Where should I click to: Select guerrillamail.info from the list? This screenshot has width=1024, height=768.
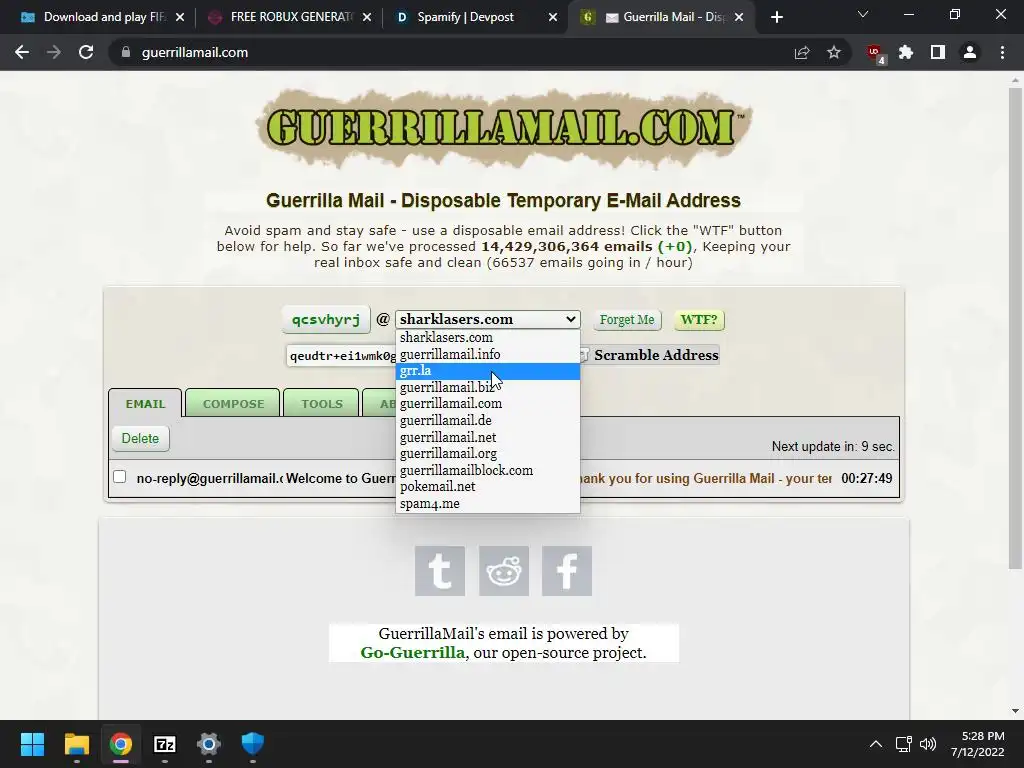click(487, 354)
